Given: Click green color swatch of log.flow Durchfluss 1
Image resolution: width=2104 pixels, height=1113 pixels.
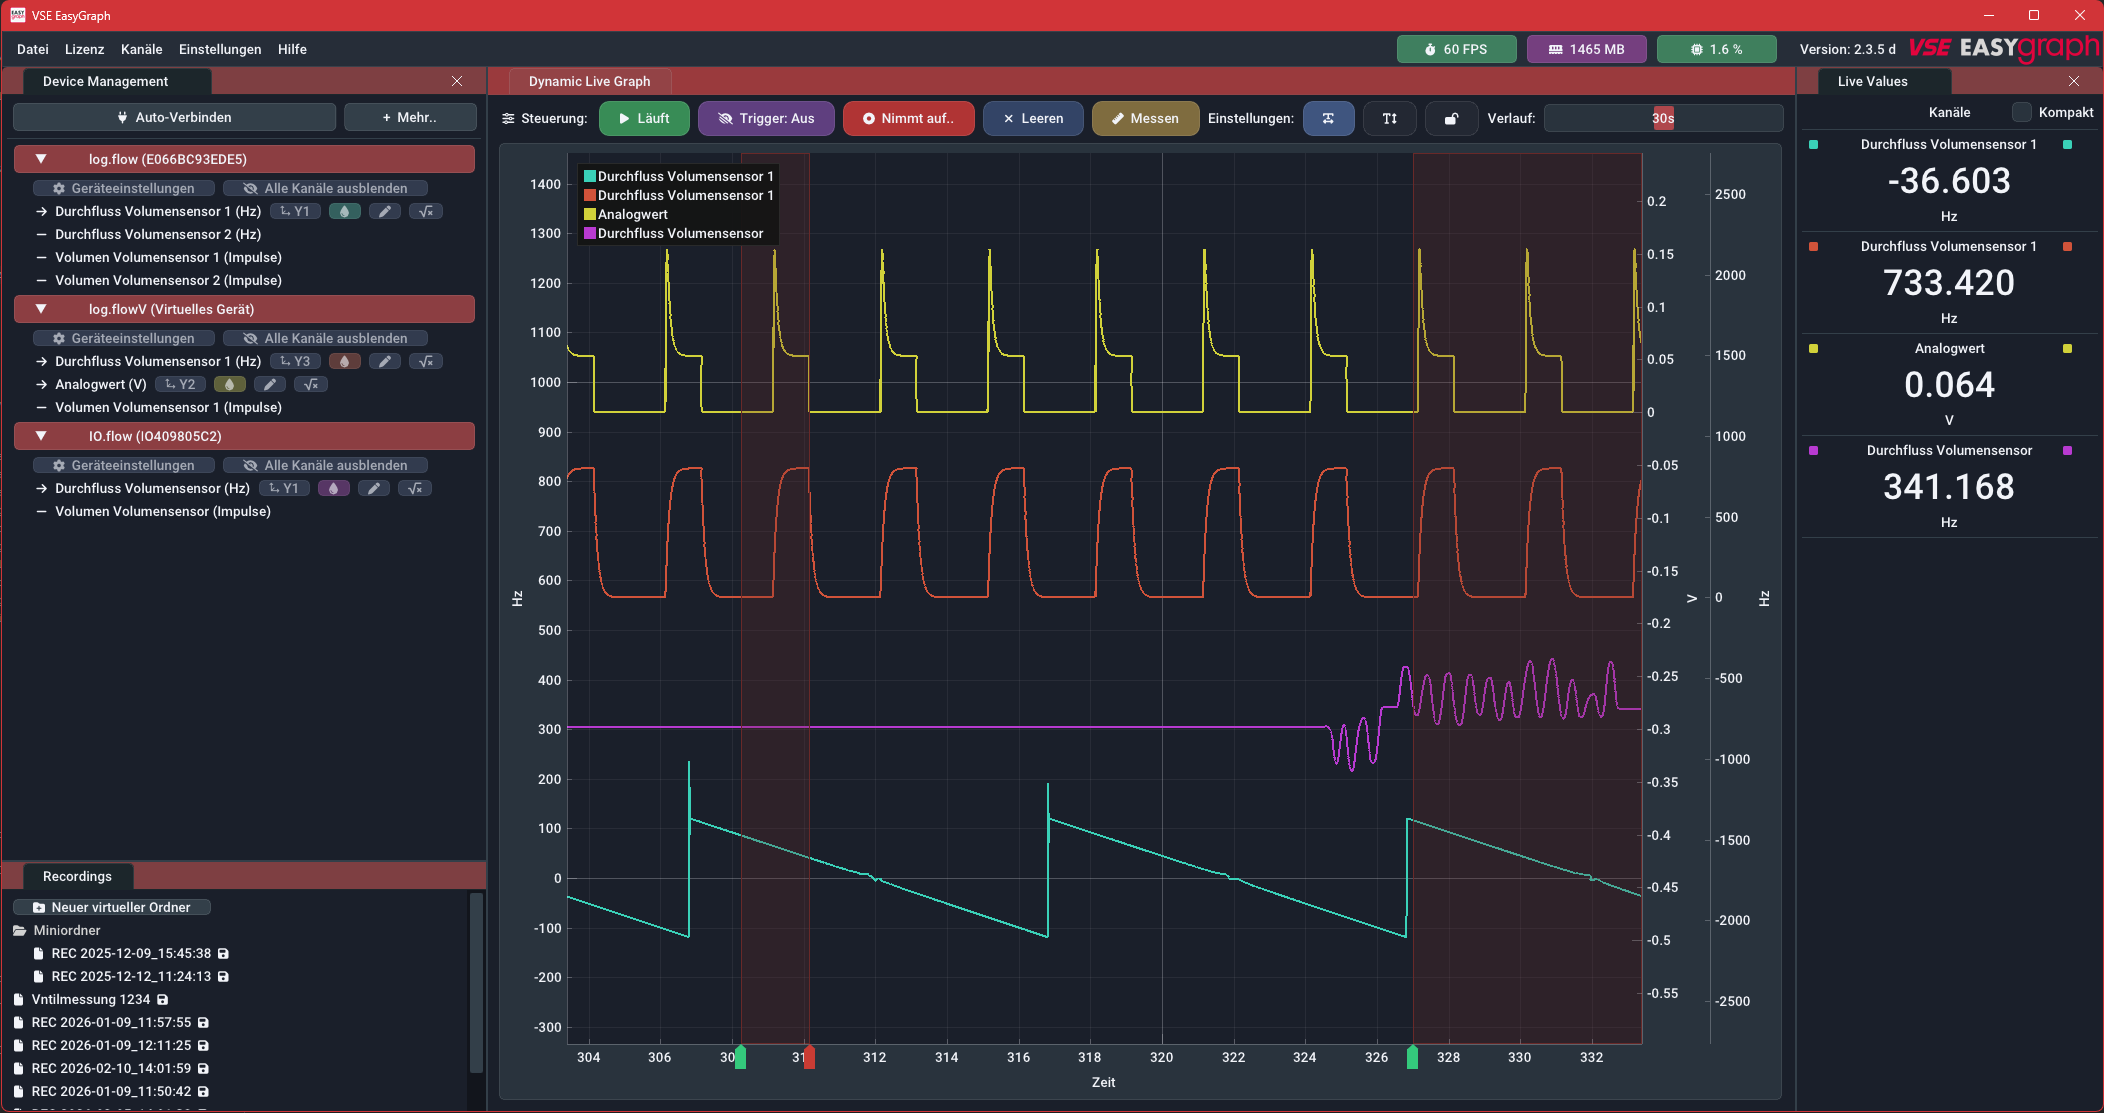Looking at the screenshot, I should 344,211.
